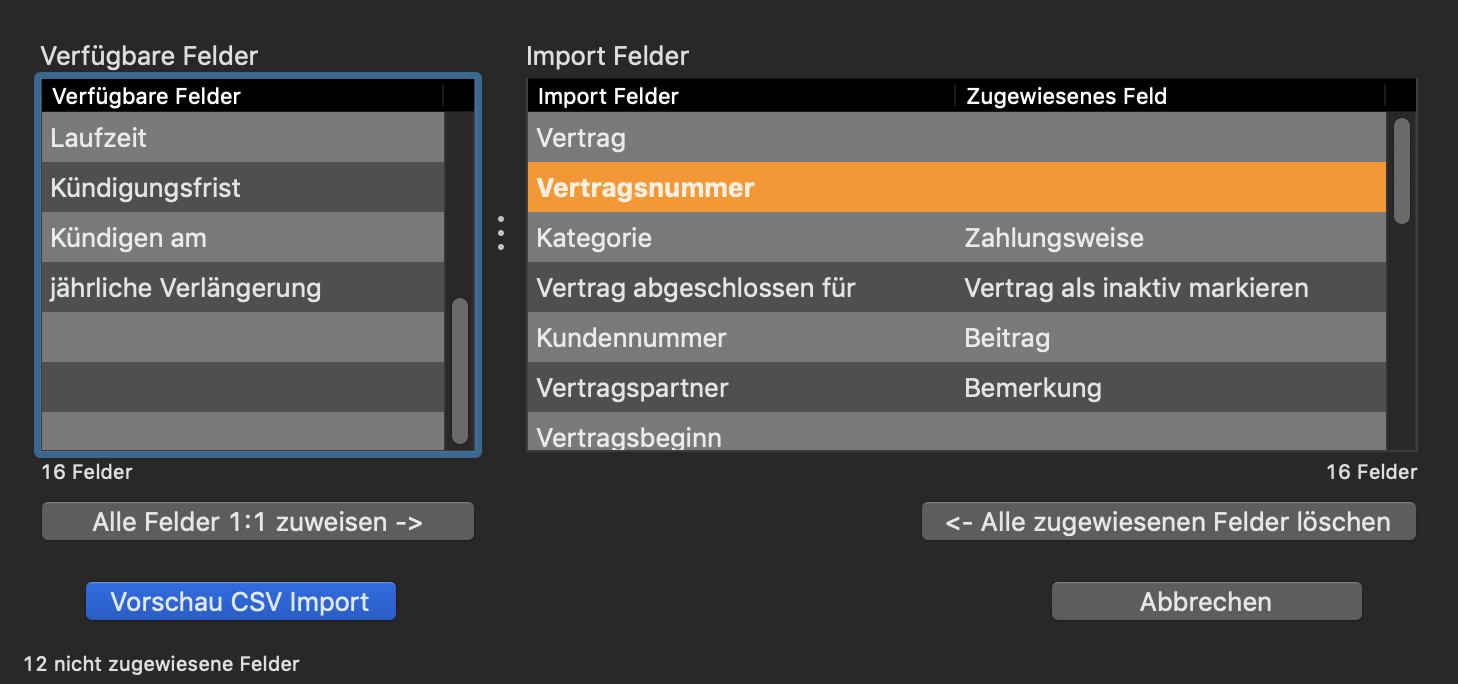This screenshot has height=684, width=1458.
Task: Click the three-dot divider between lists
Action: coord(501,233)
